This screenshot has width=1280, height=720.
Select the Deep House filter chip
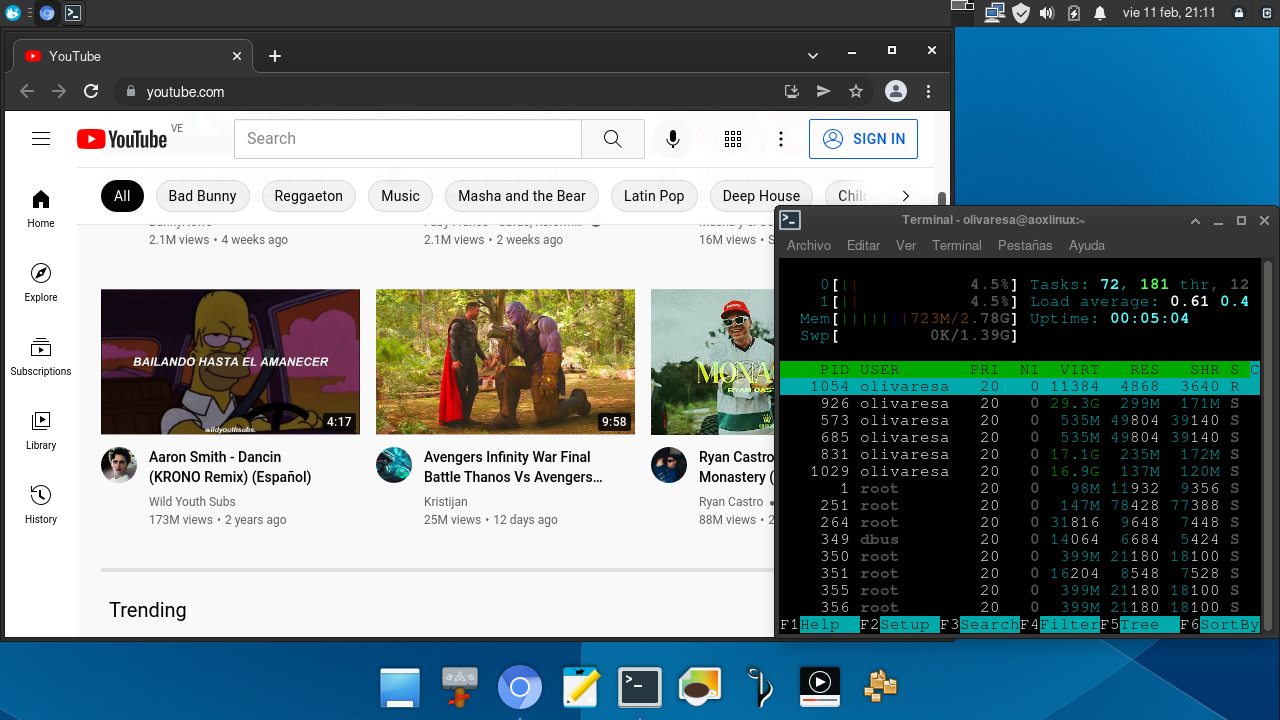tap(761, 196)
